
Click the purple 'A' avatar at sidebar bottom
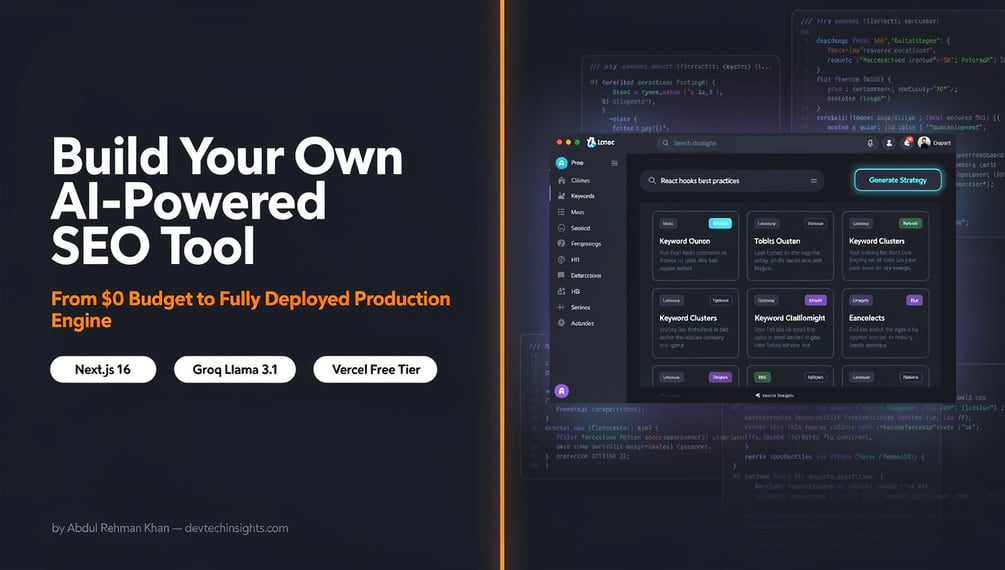[561, 391]
